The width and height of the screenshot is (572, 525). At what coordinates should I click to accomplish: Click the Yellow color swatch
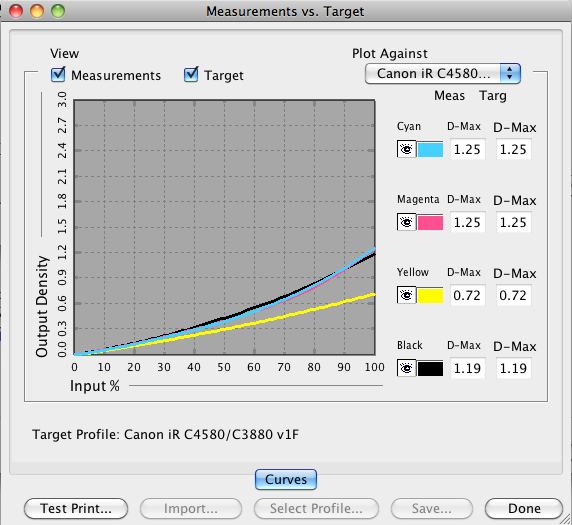click(x=430, y=296)
